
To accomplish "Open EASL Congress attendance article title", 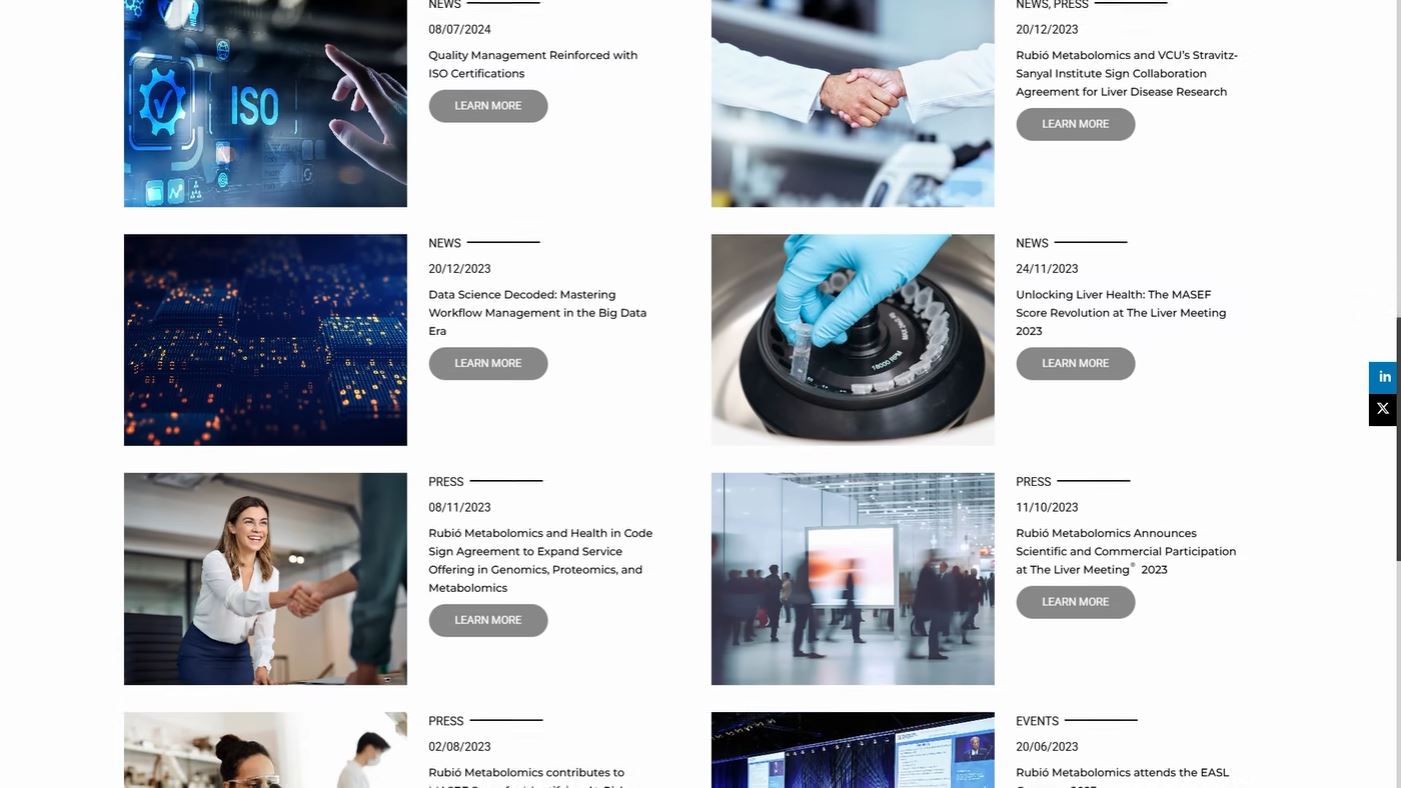I will click(1122, 778).
